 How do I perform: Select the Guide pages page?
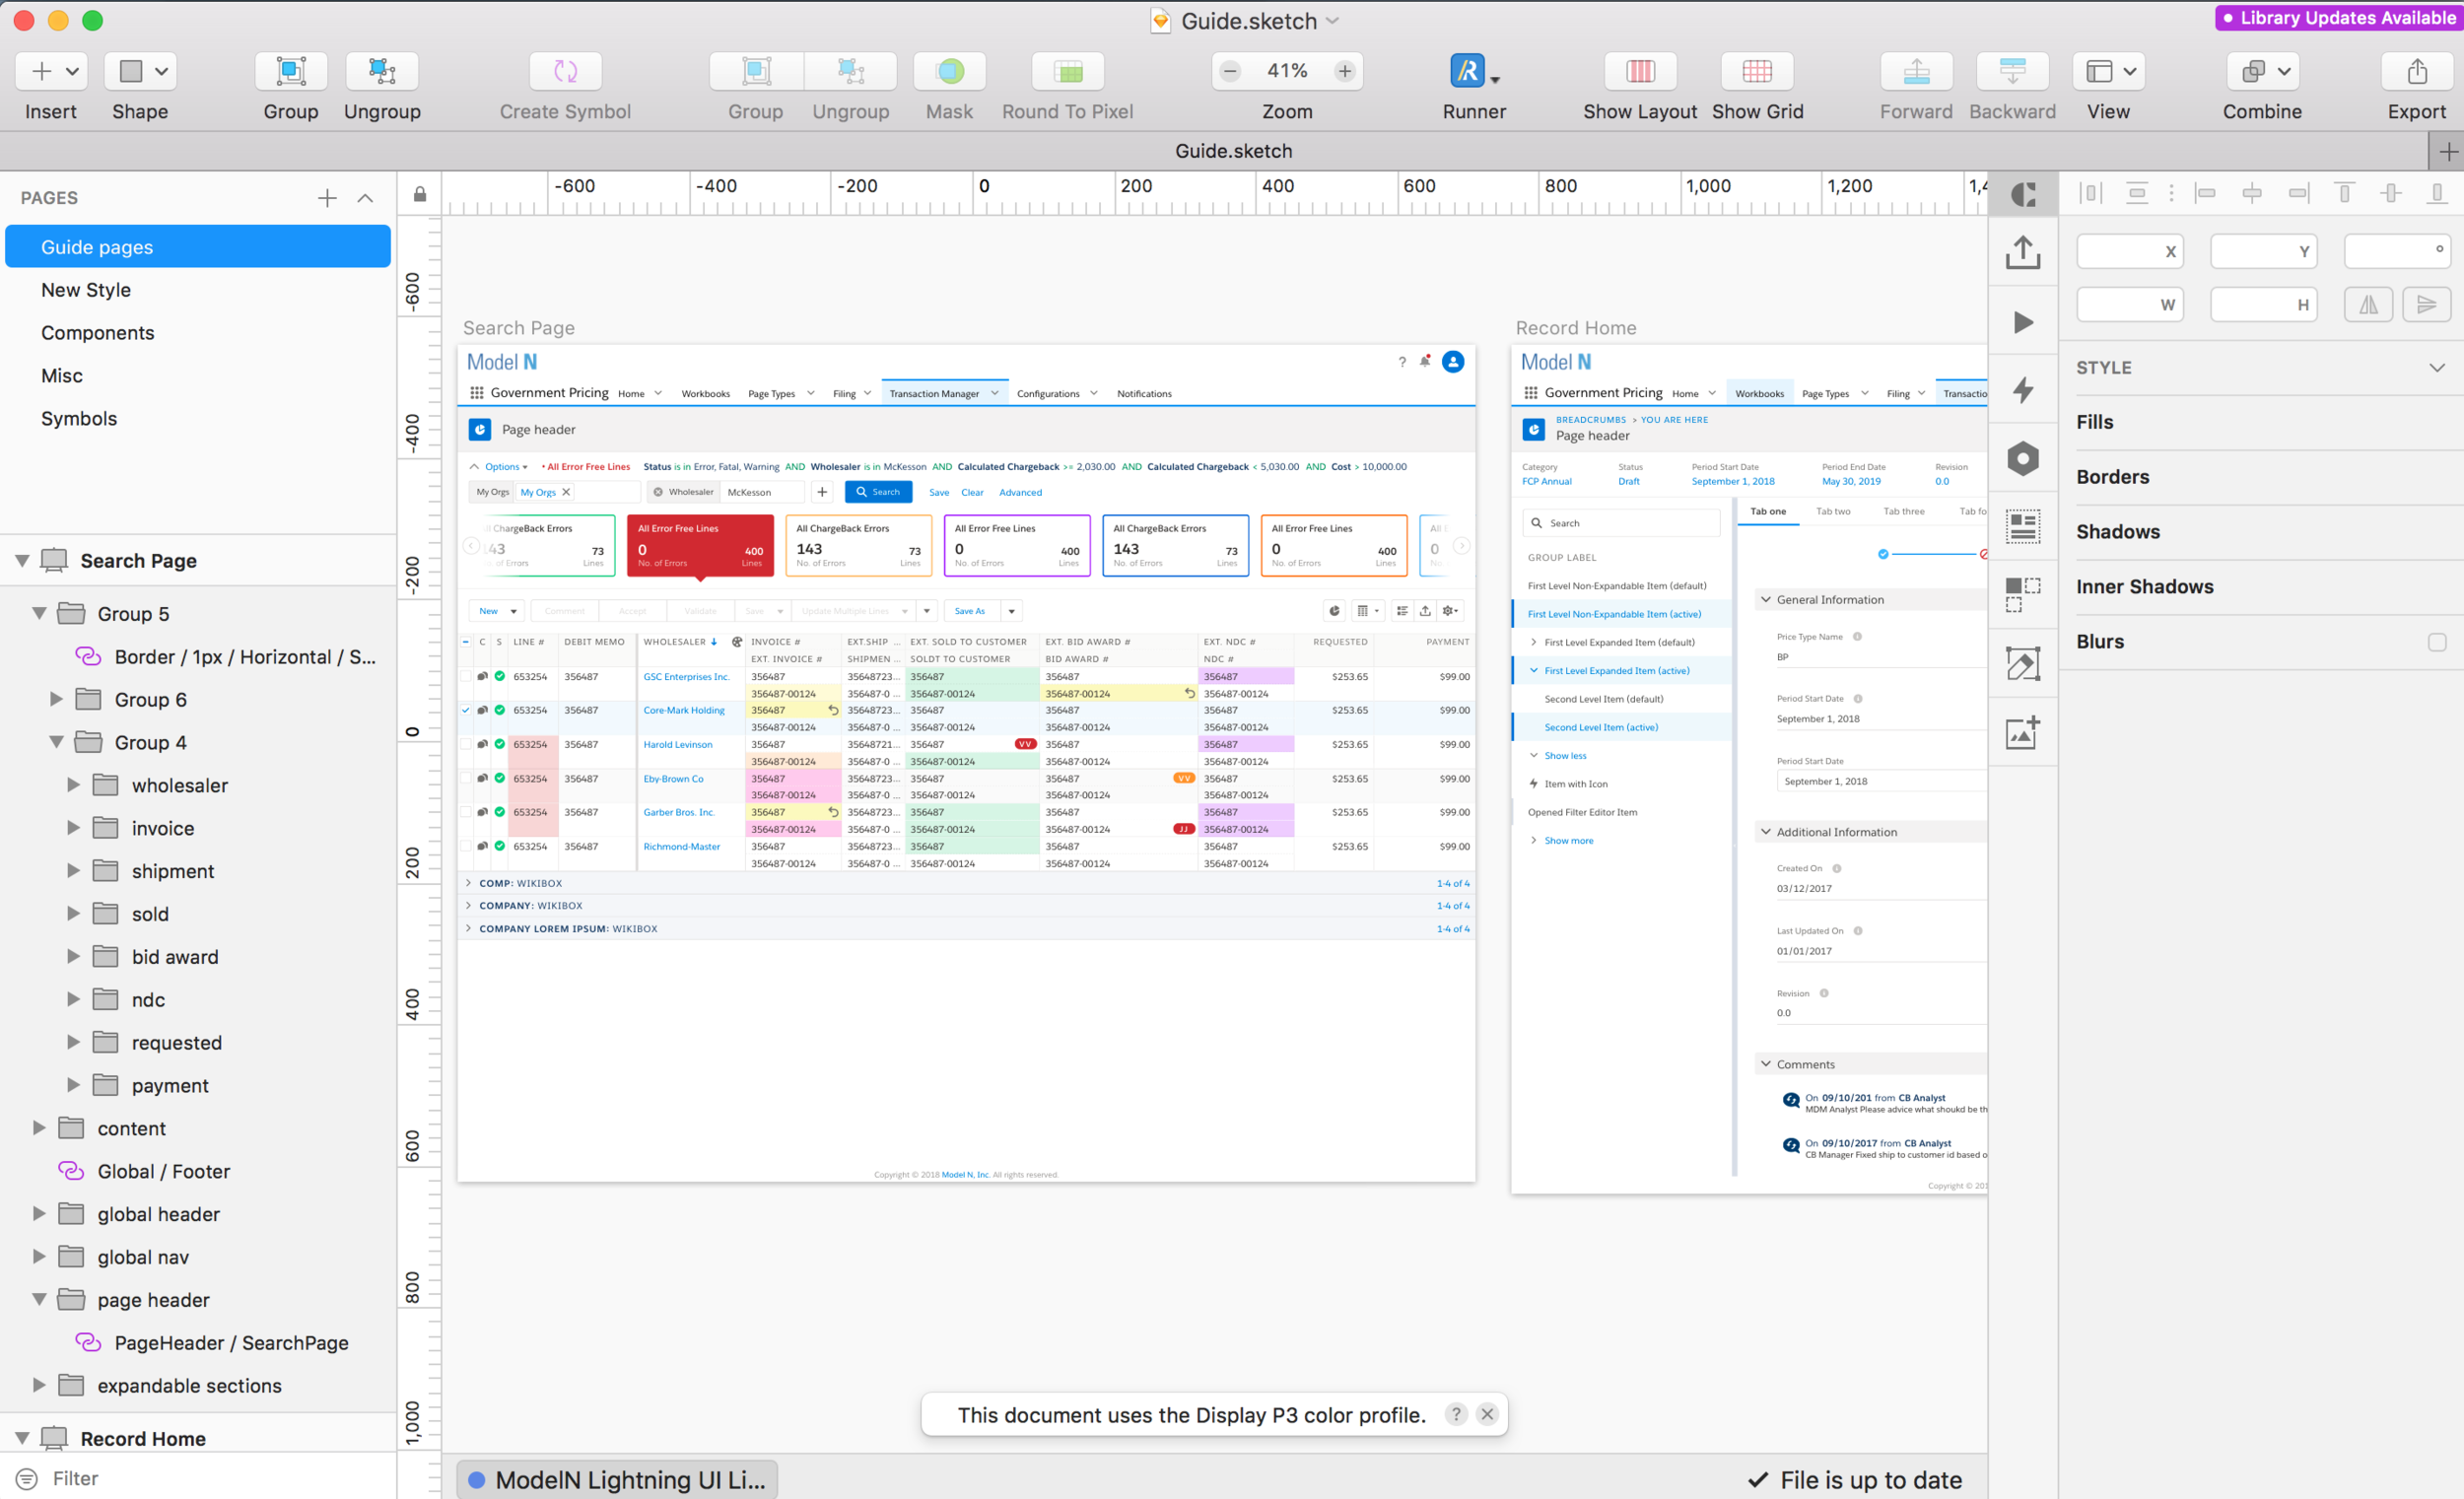(x=198, y=247)
